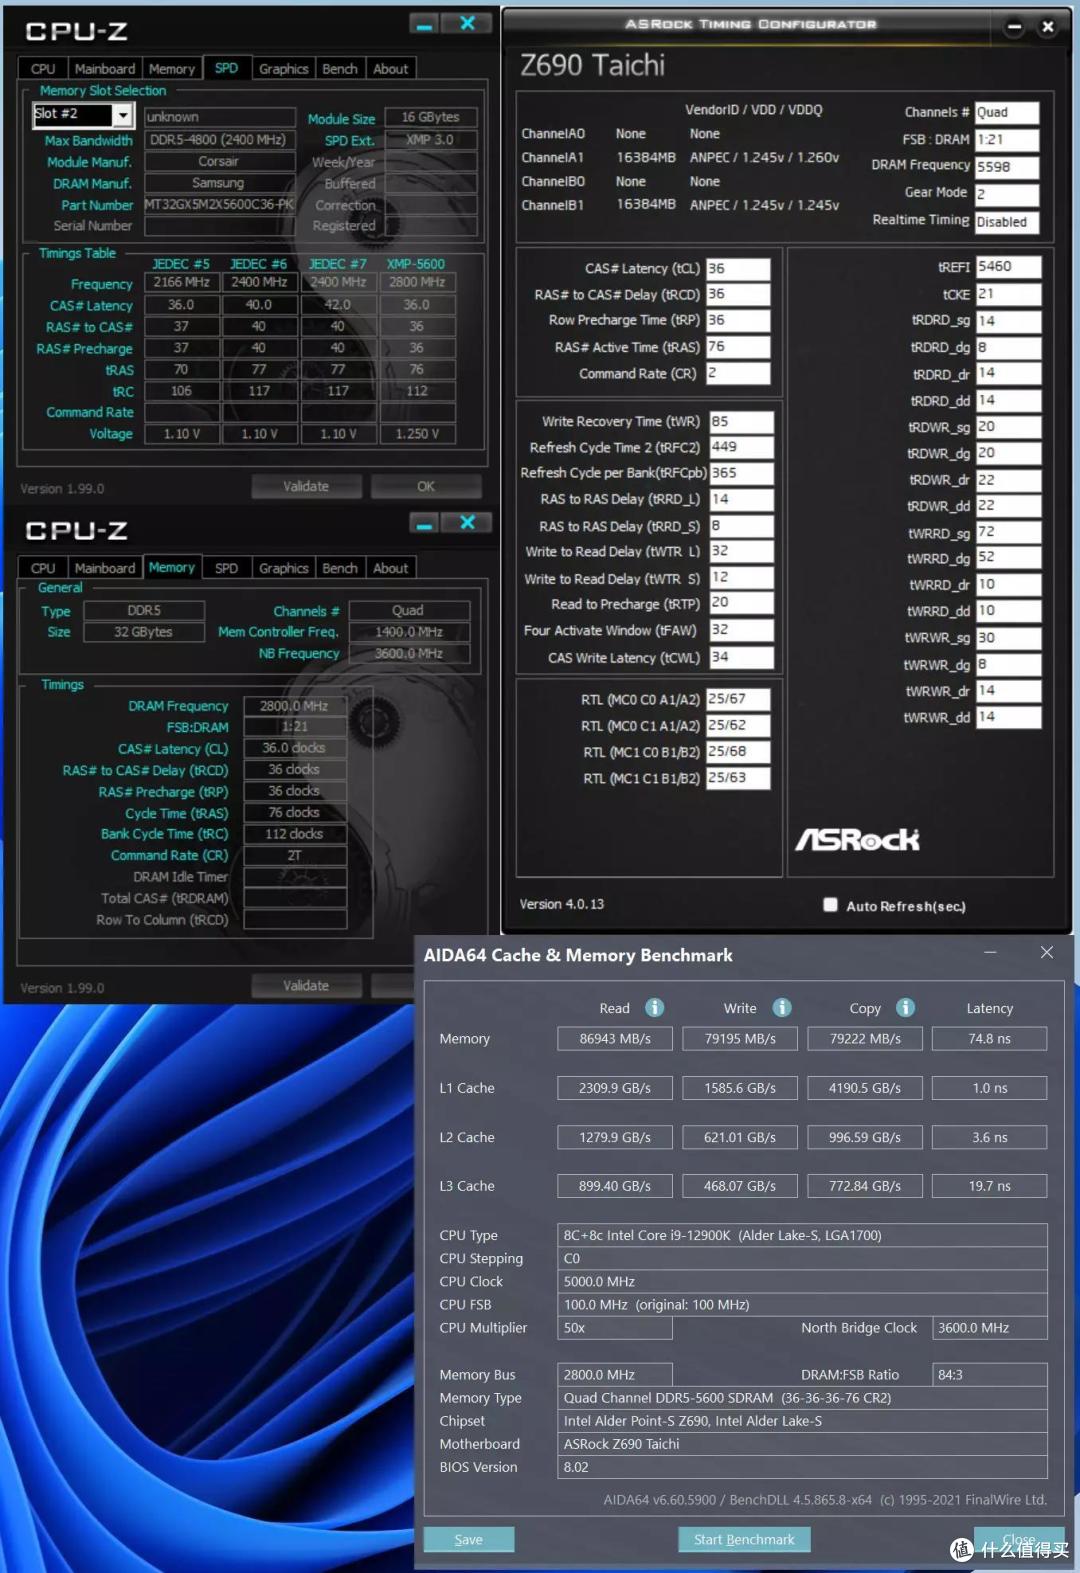Minimize the top CPU-Z SPD window
This screenshot has width=1080, height=1573.
tap(424, 25)
